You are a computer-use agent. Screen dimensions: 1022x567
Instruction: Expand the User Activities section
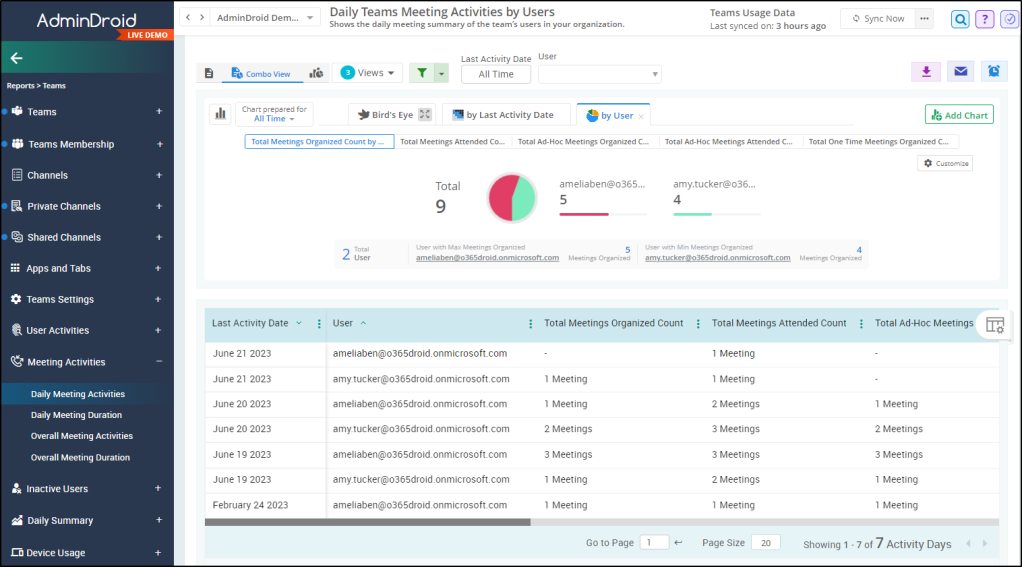[158, 330]
